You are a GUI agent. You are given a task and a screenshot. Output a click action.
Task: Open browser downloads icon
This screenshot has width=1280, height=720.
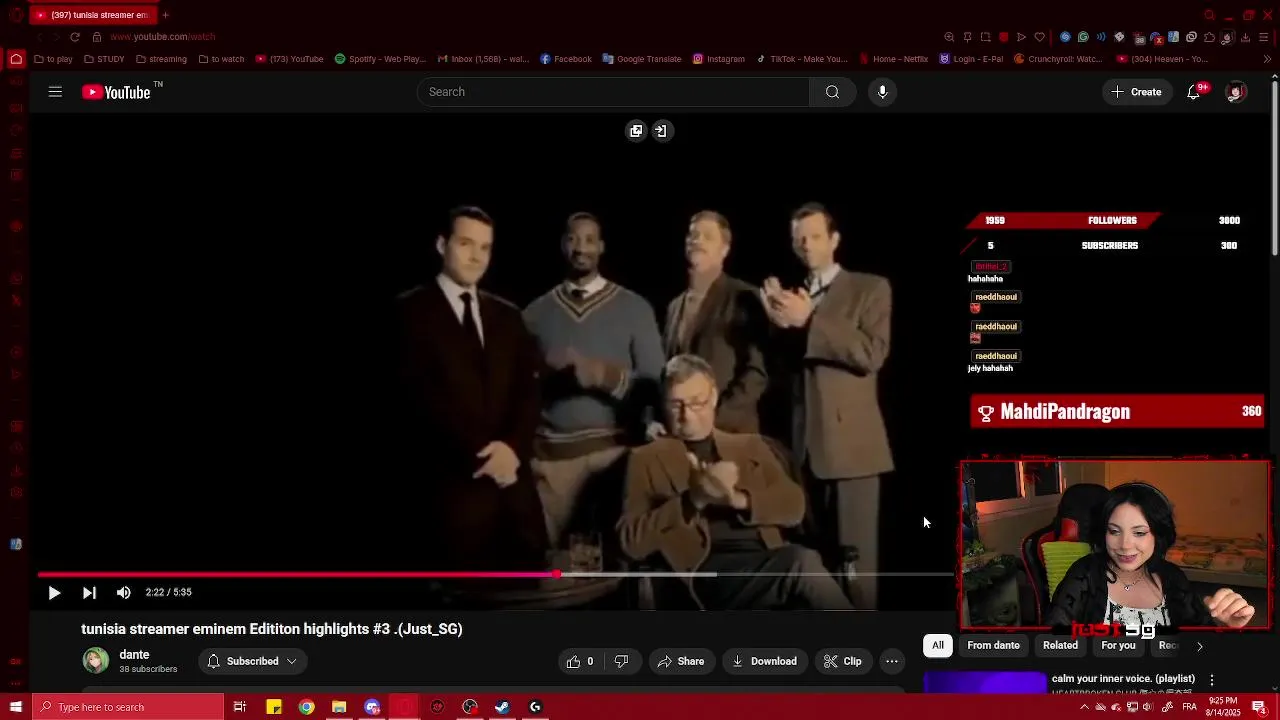[1246, 37]
